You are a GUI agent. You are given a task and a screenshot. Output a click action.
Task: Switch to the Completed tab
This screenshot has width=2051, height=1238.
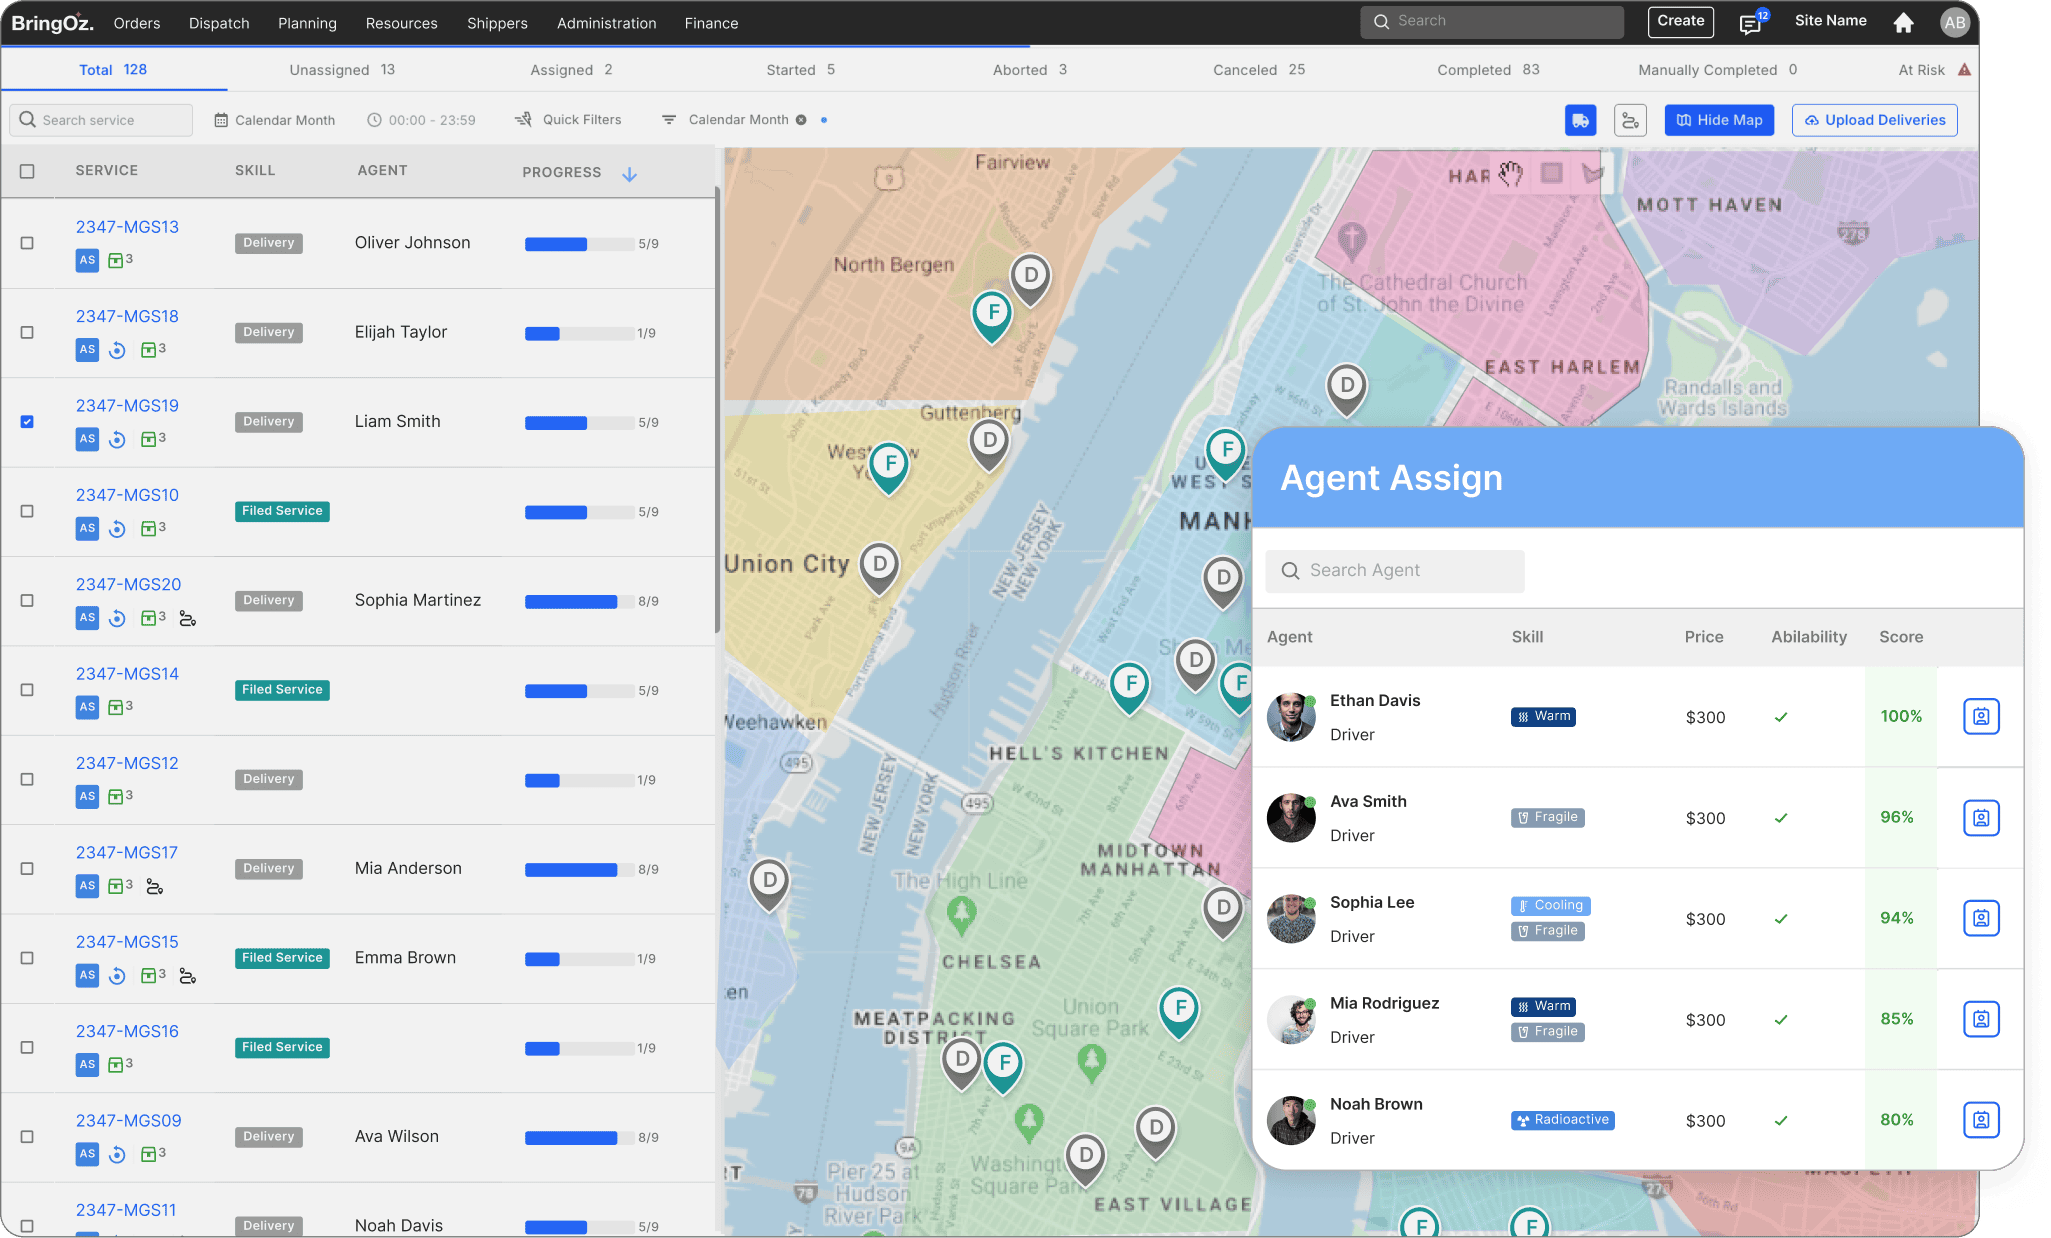pos(1488,70)
